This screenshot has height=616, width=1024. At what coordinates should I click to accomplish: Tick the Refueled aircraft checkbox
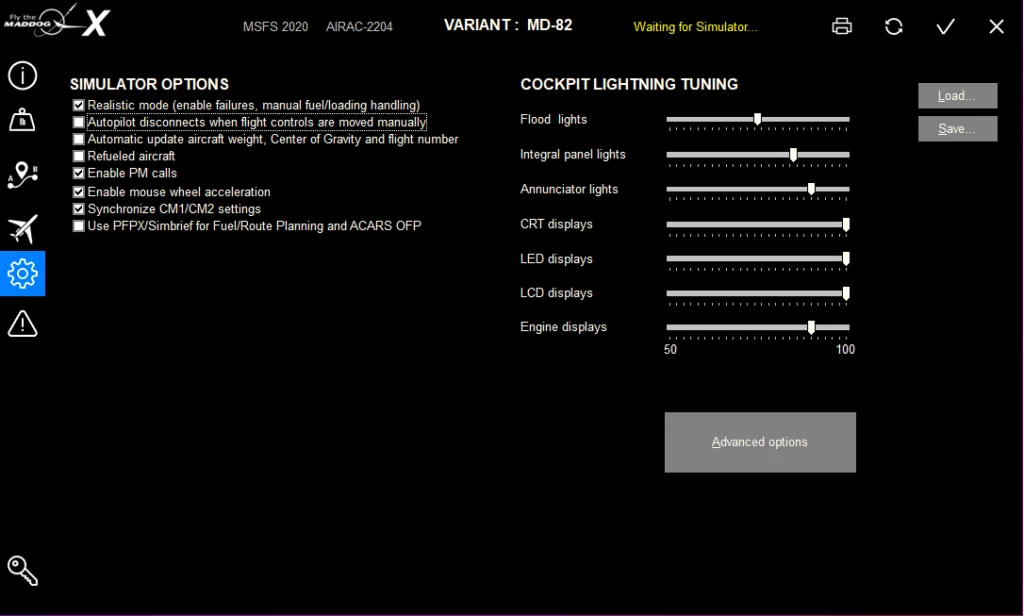(x=78, y=156)
